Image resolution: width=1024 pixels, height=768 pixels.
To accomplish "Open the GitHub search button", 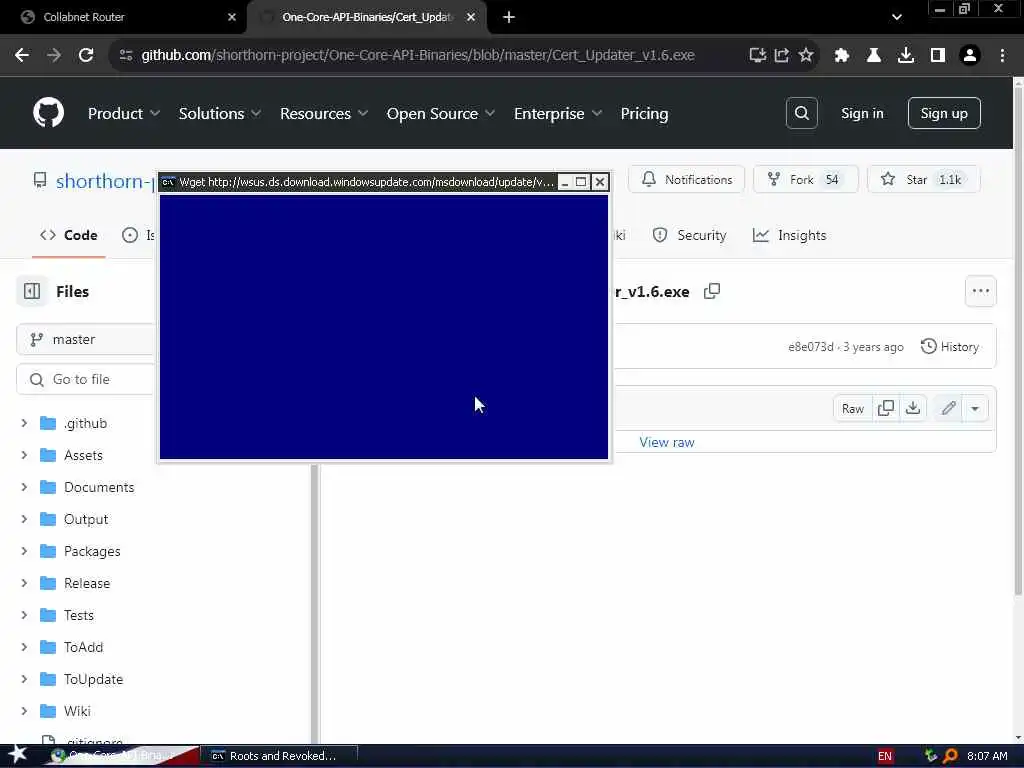I will point(801,113).
